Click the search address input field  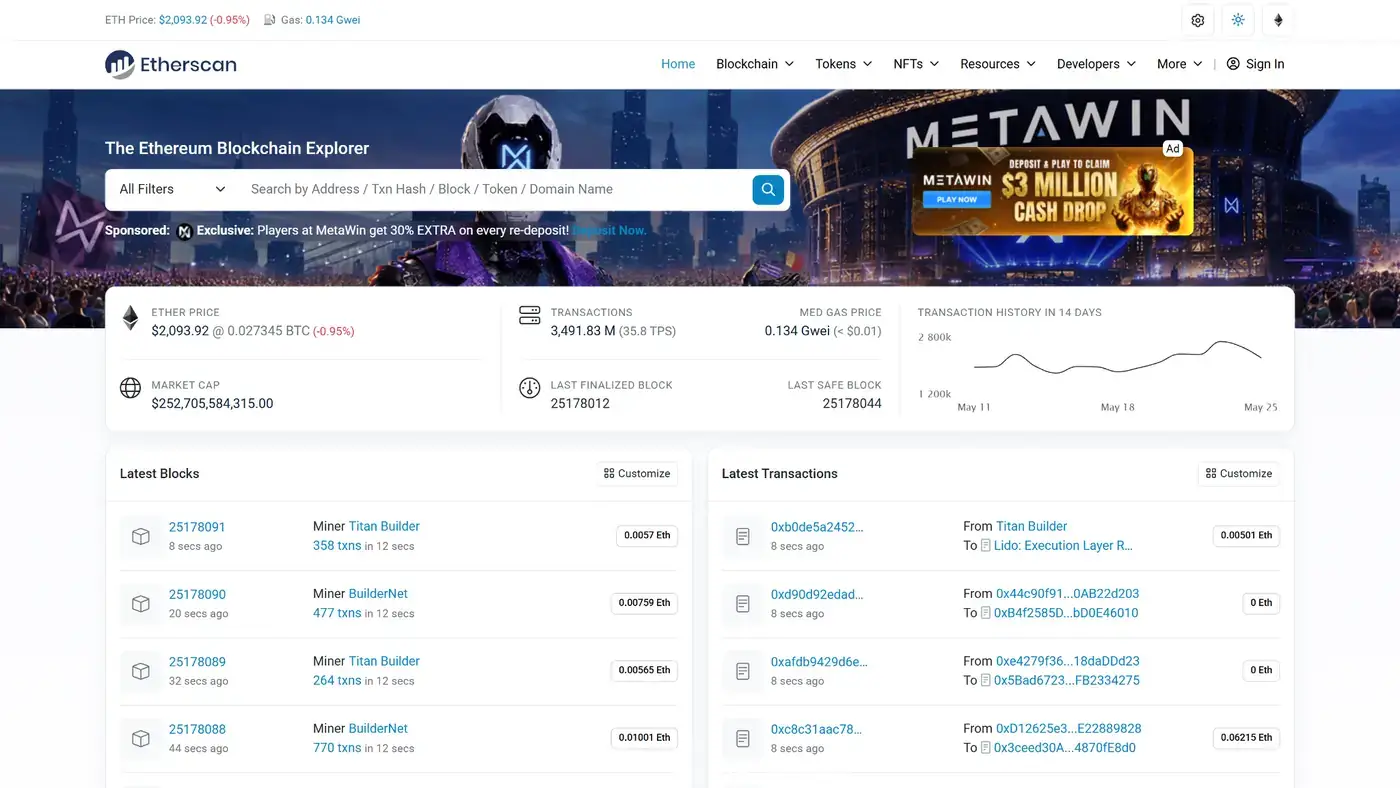click(494, 189)
